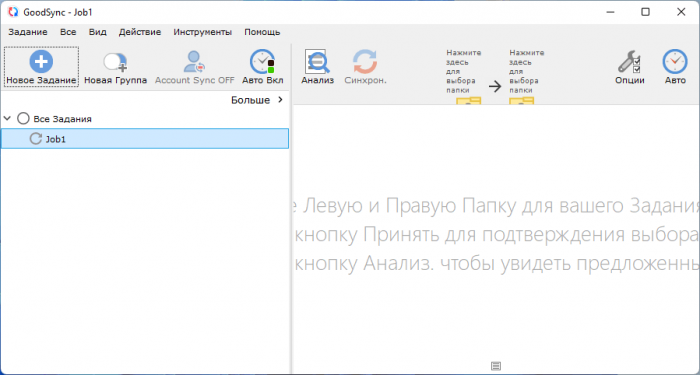Create a new job with Новое Задание
The width and height of the screenshot is (700, 375).
click(41, 67)
